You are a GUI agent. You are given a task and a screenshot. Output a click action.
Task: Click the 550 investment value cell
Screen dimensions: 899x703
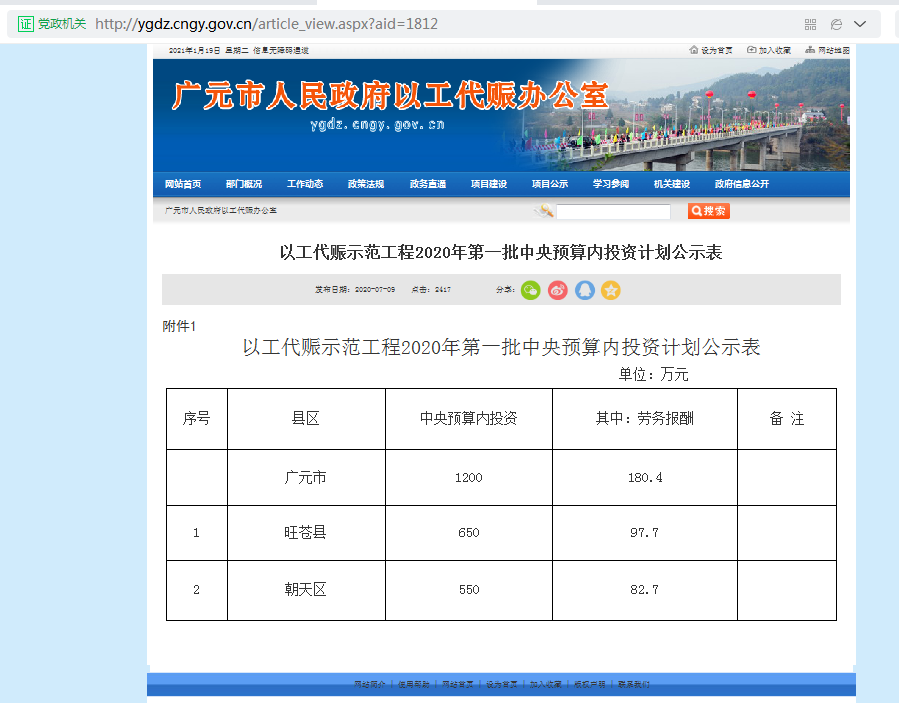pyautogui.click(x=469, y=590)
